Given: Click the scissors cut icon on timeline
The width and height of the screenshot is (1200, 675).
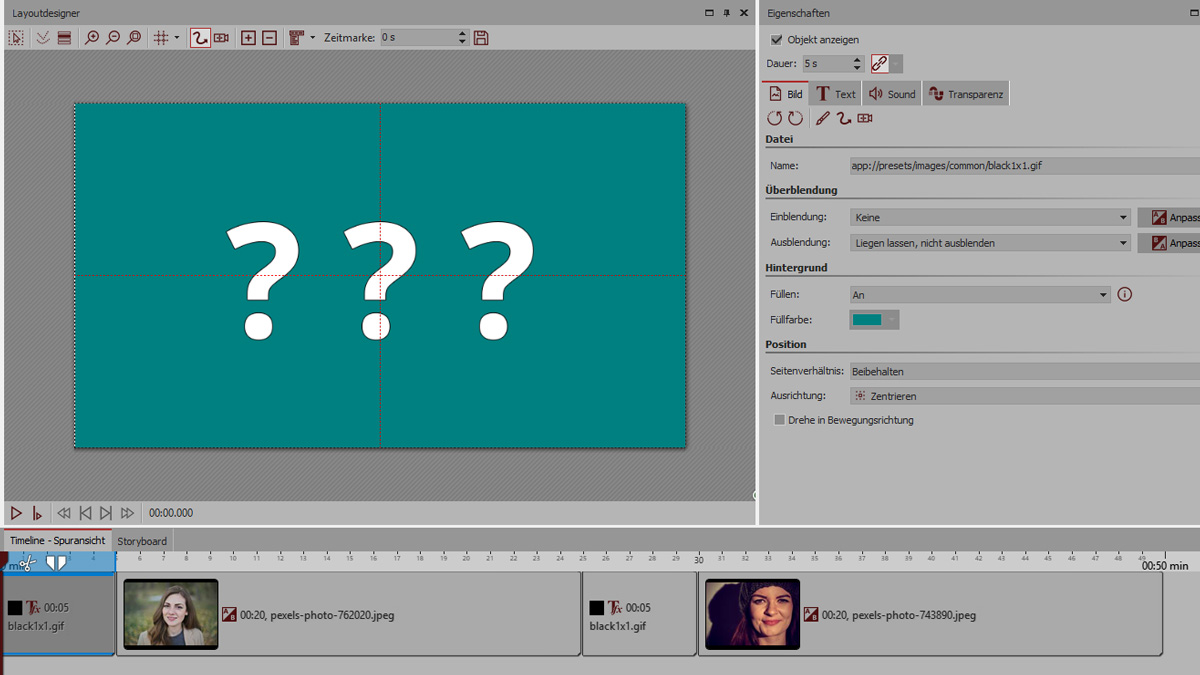Looking at the screenshot, I should coord(27,564).
